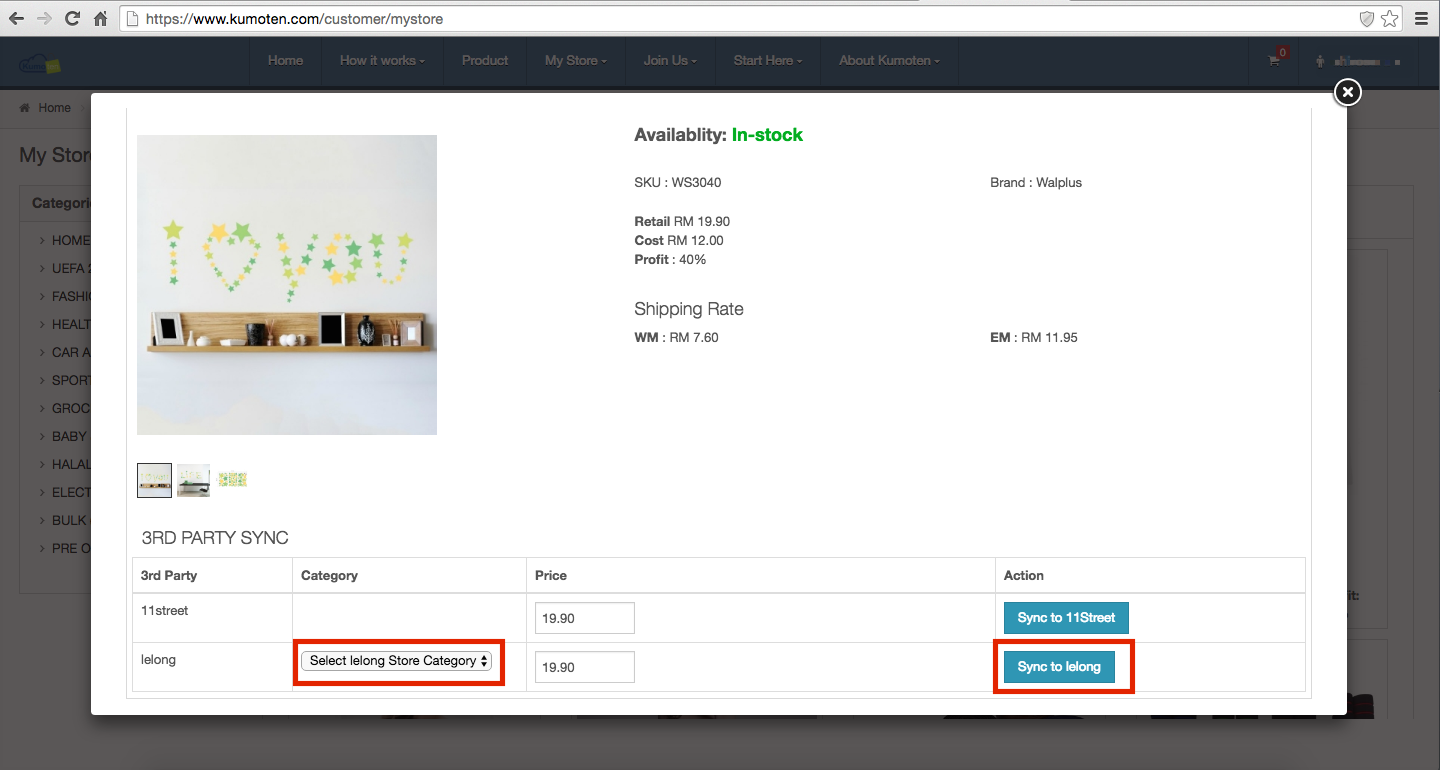Bookmark this page with star icon
Image resolution: width=1440 pixels, height=770 pixels.
(1390, 19)
